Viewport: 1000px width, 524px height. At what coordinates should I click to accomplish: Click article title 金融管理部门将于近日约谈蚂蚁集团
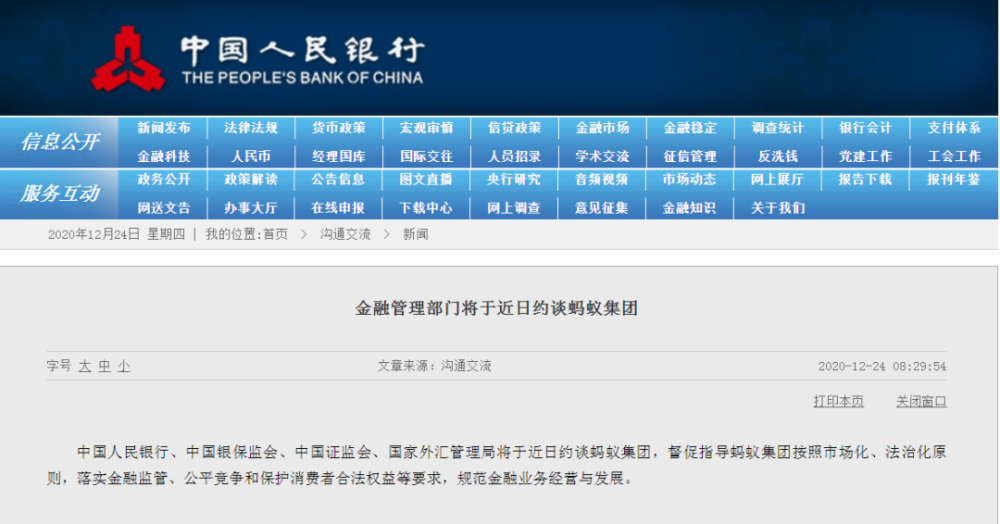tap(496, 309)
